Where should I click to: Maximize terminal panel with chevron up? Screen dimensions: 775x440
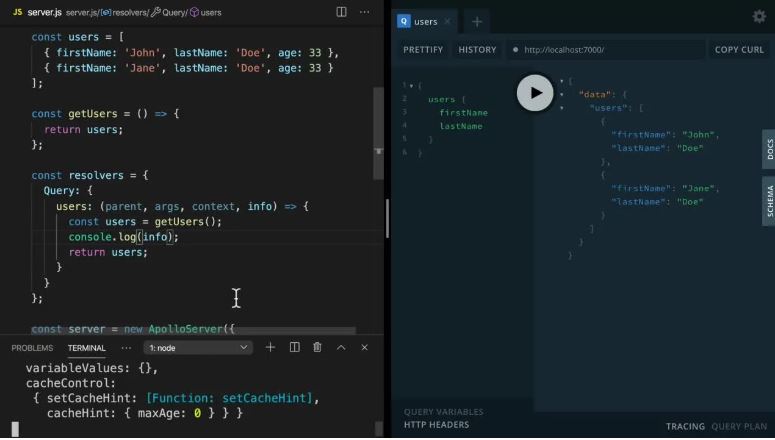tap(341, 348)
